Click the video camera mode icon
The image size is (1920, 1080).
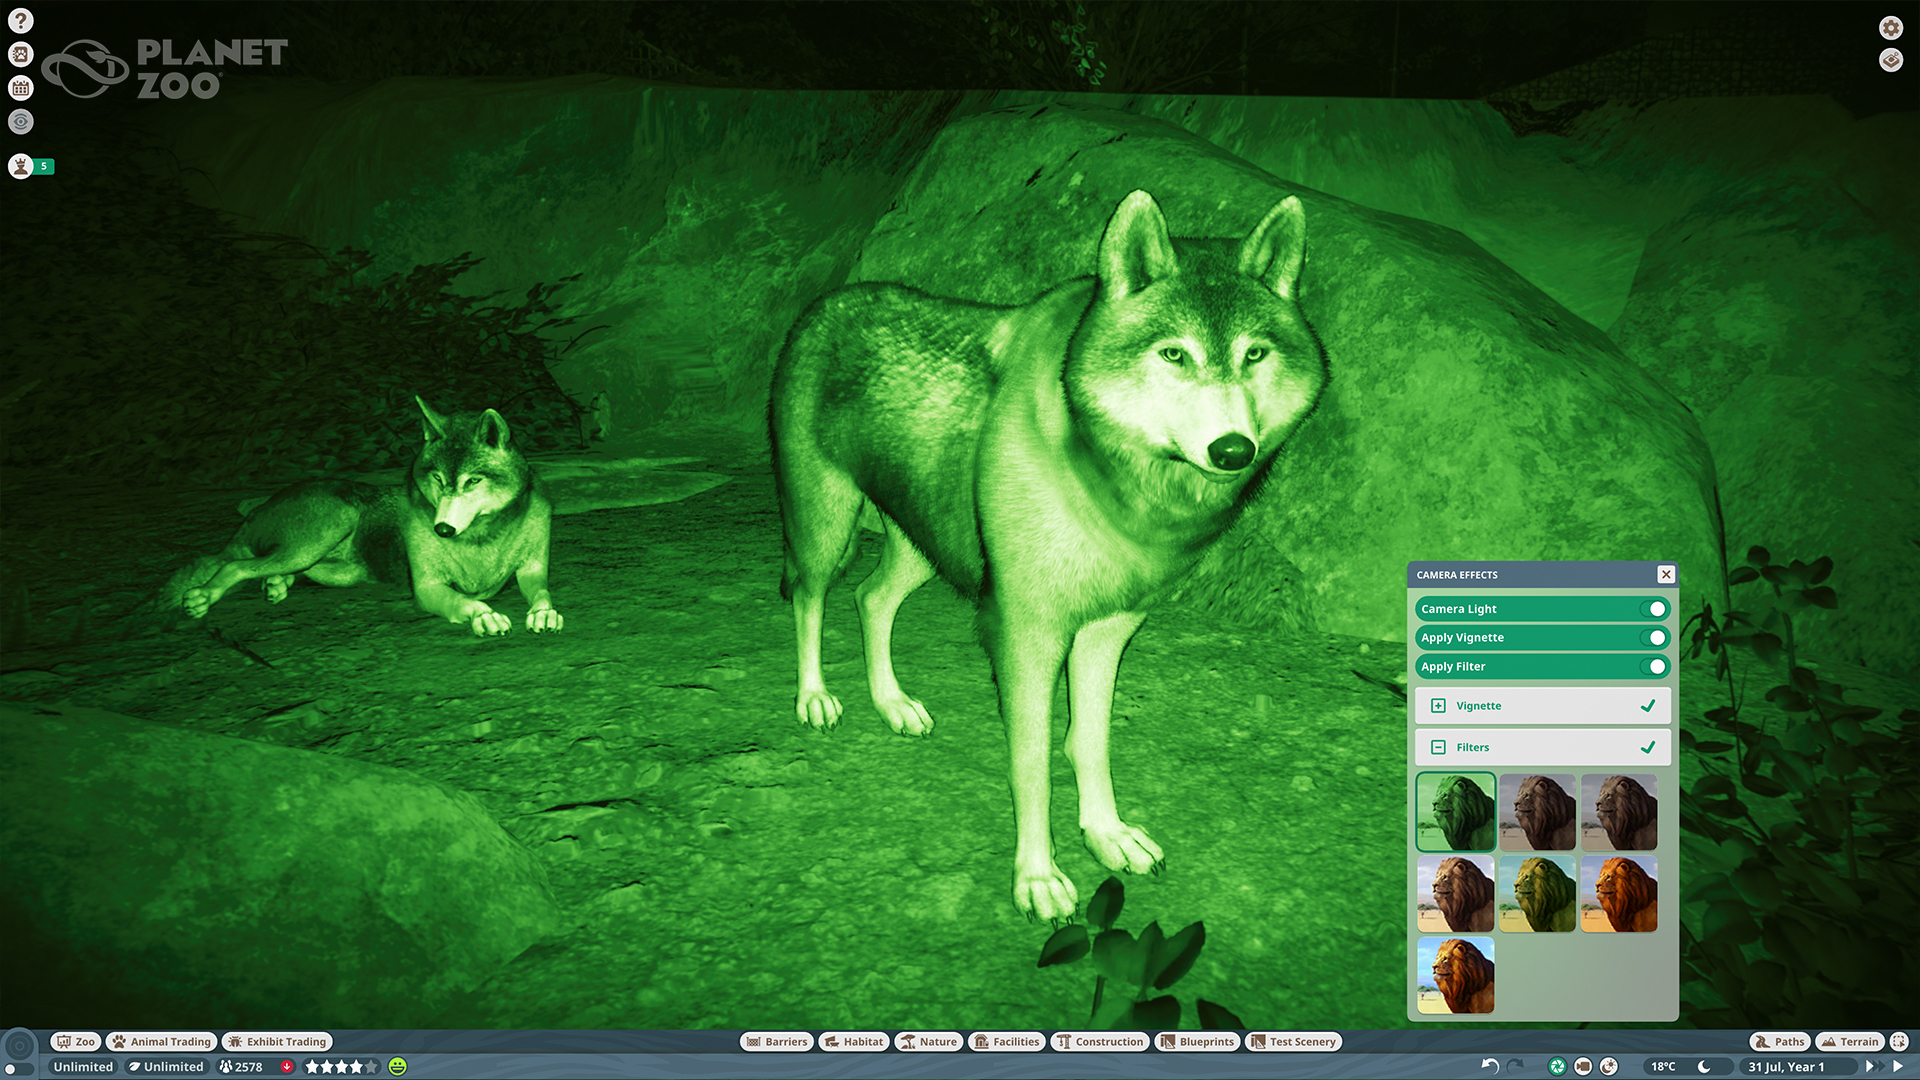pyautogui.click(x=1583, y=1066)
